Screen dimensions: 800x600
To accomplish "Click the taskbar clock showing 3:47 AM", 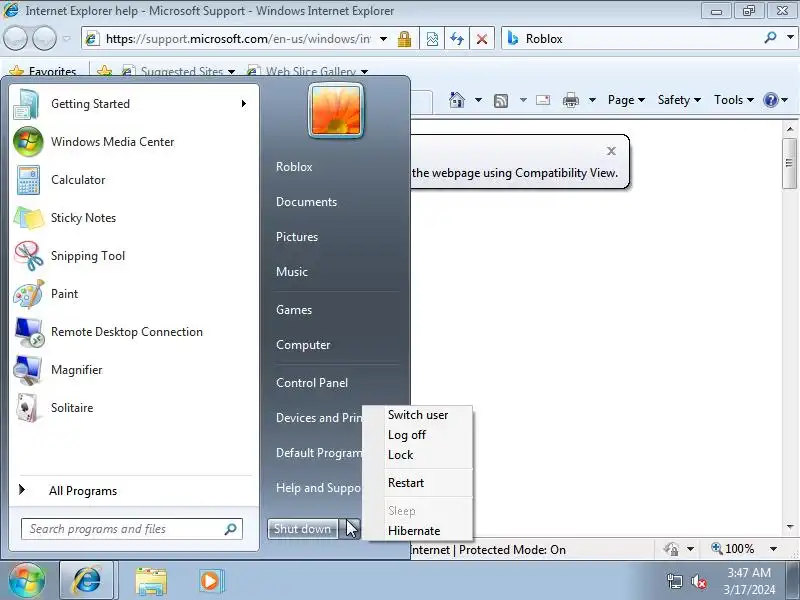I will [748, 581].
